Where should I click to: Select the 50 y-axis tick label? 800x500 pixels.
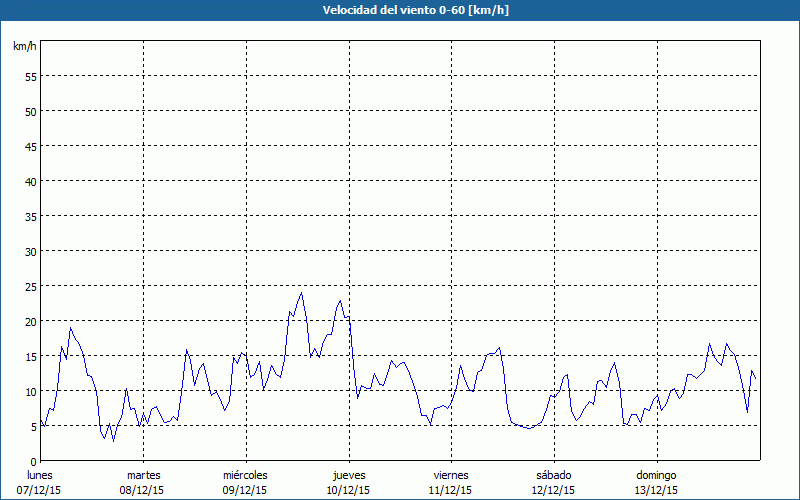click(30, 111)
